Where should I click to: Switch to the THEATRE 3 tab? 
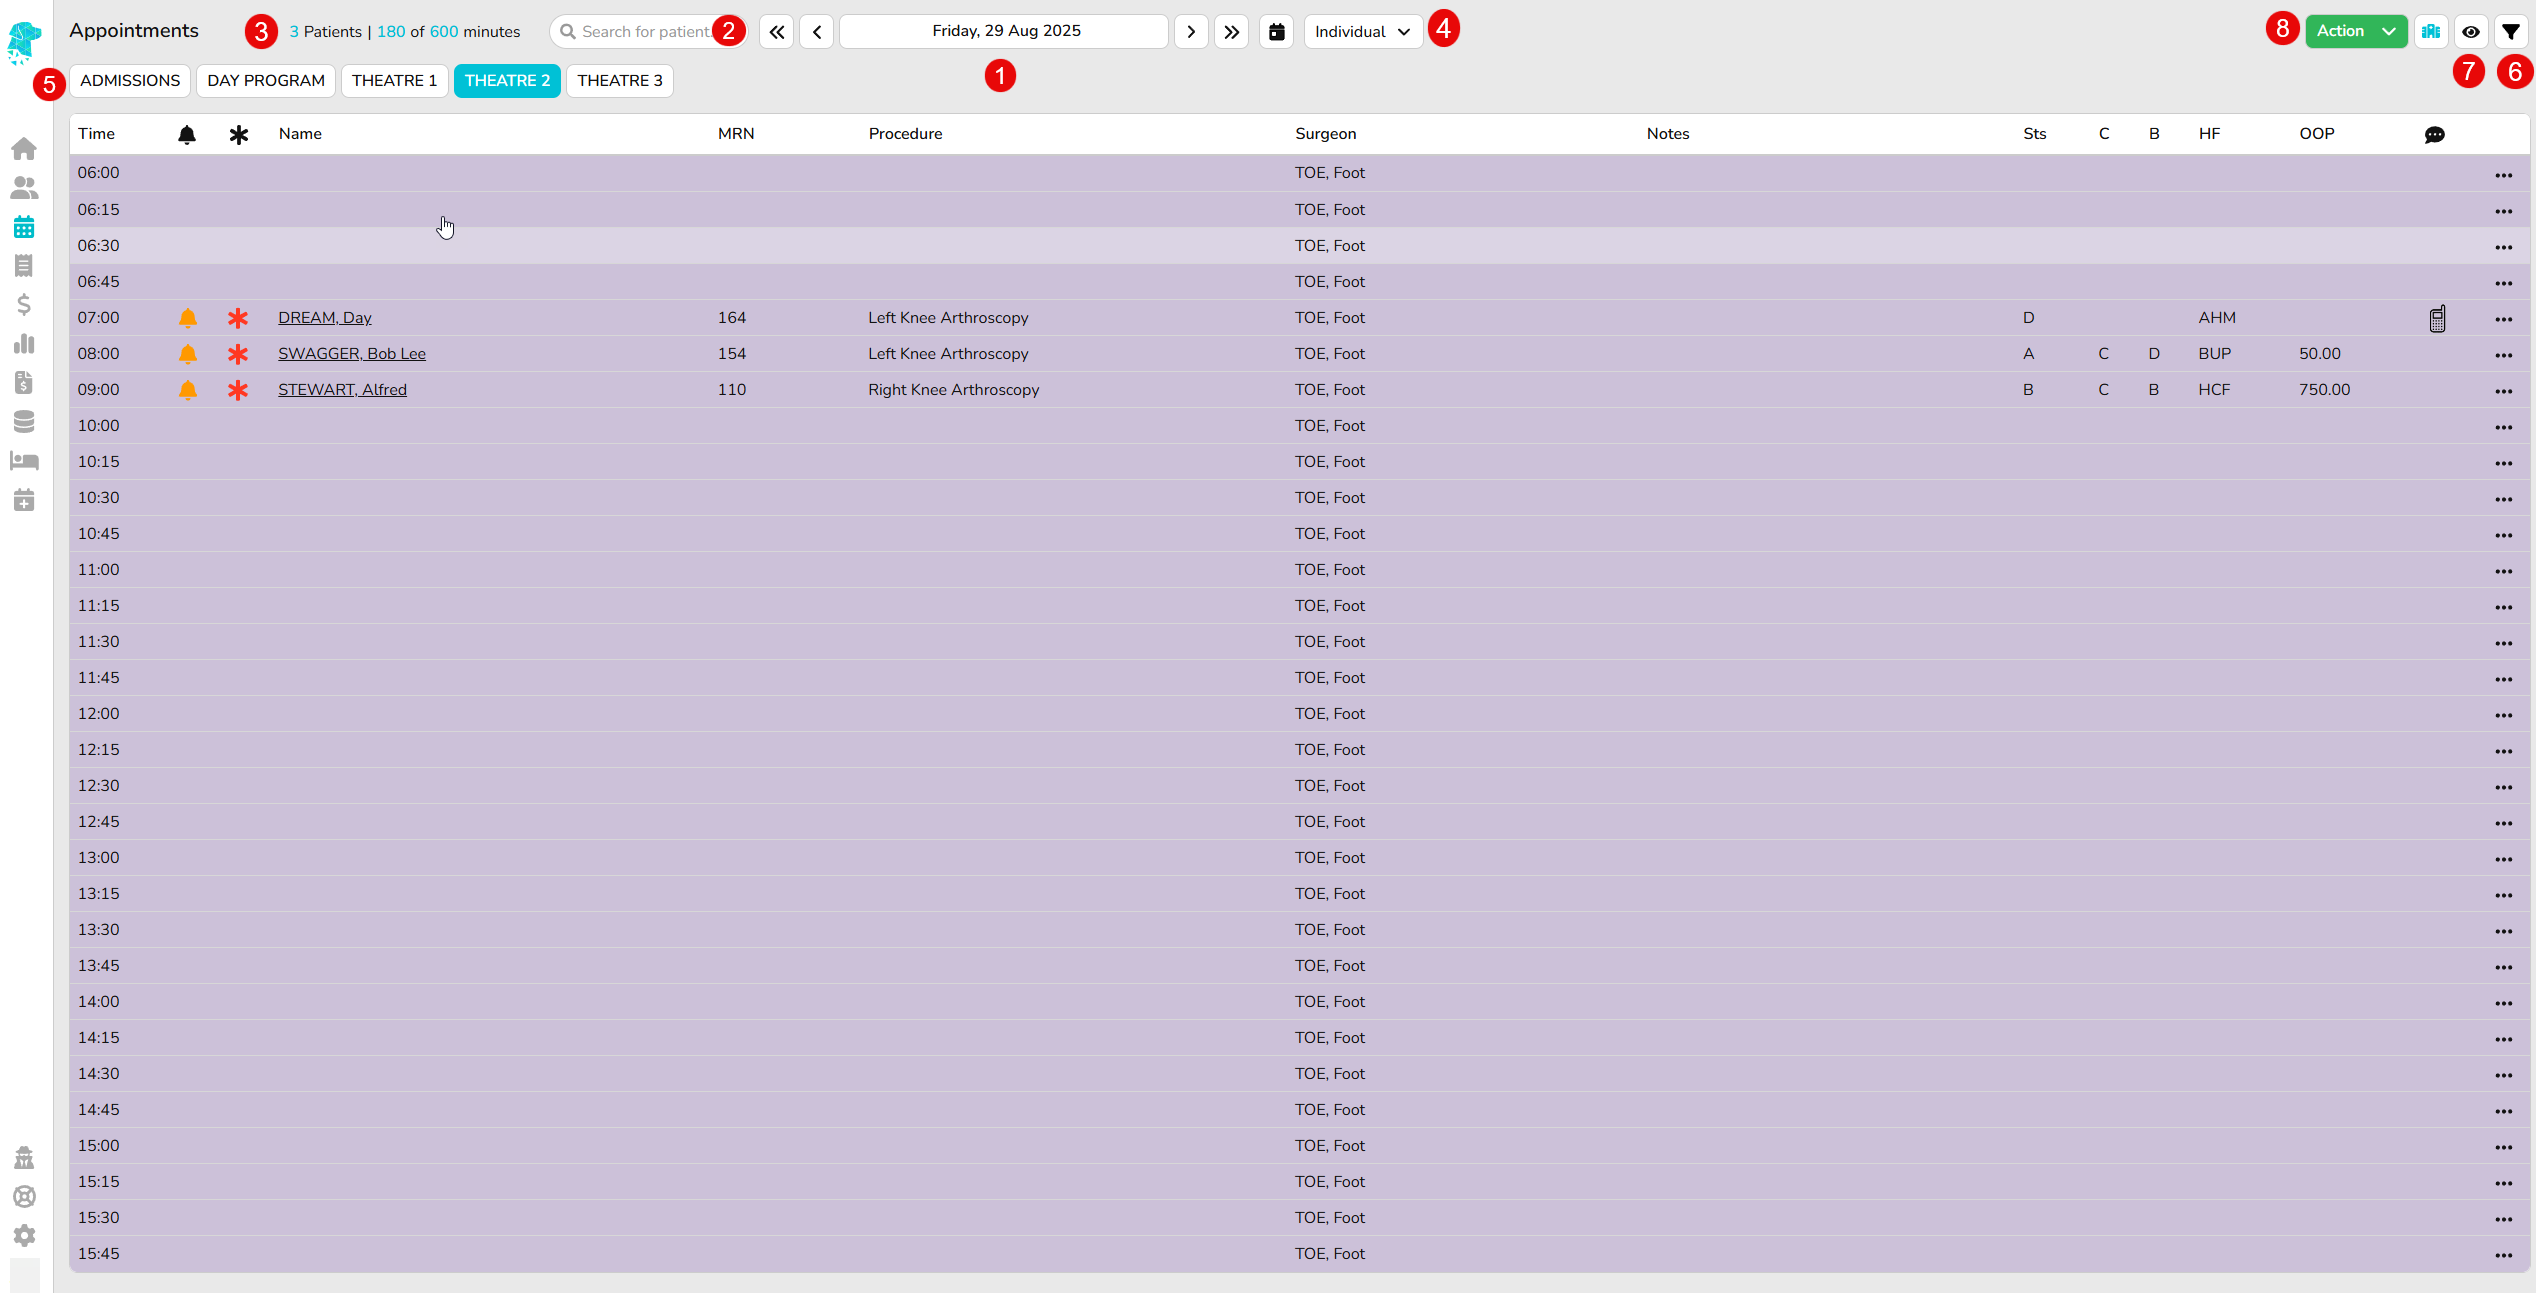pyautogui.click(x=619, y=81)
